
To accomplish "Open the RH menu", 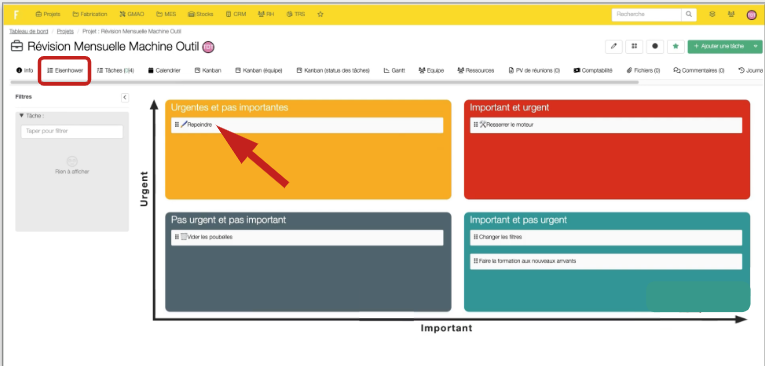I will coord(266,15).
